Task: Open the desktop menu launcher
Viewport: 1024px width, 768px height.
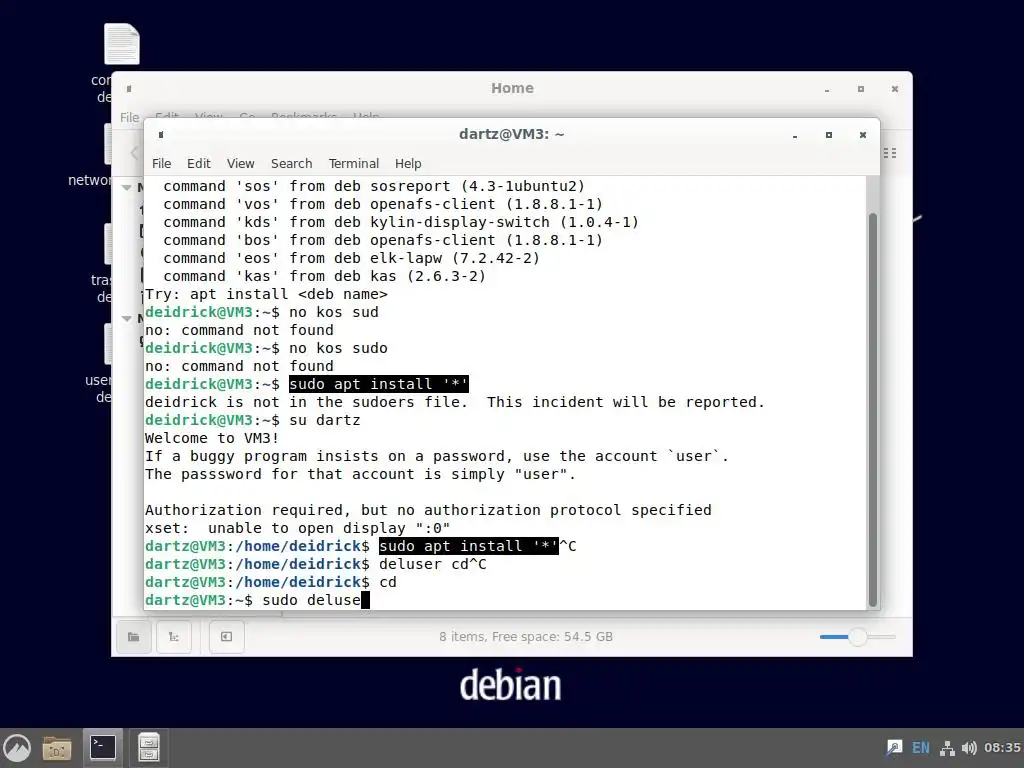Action: [17, 748]
